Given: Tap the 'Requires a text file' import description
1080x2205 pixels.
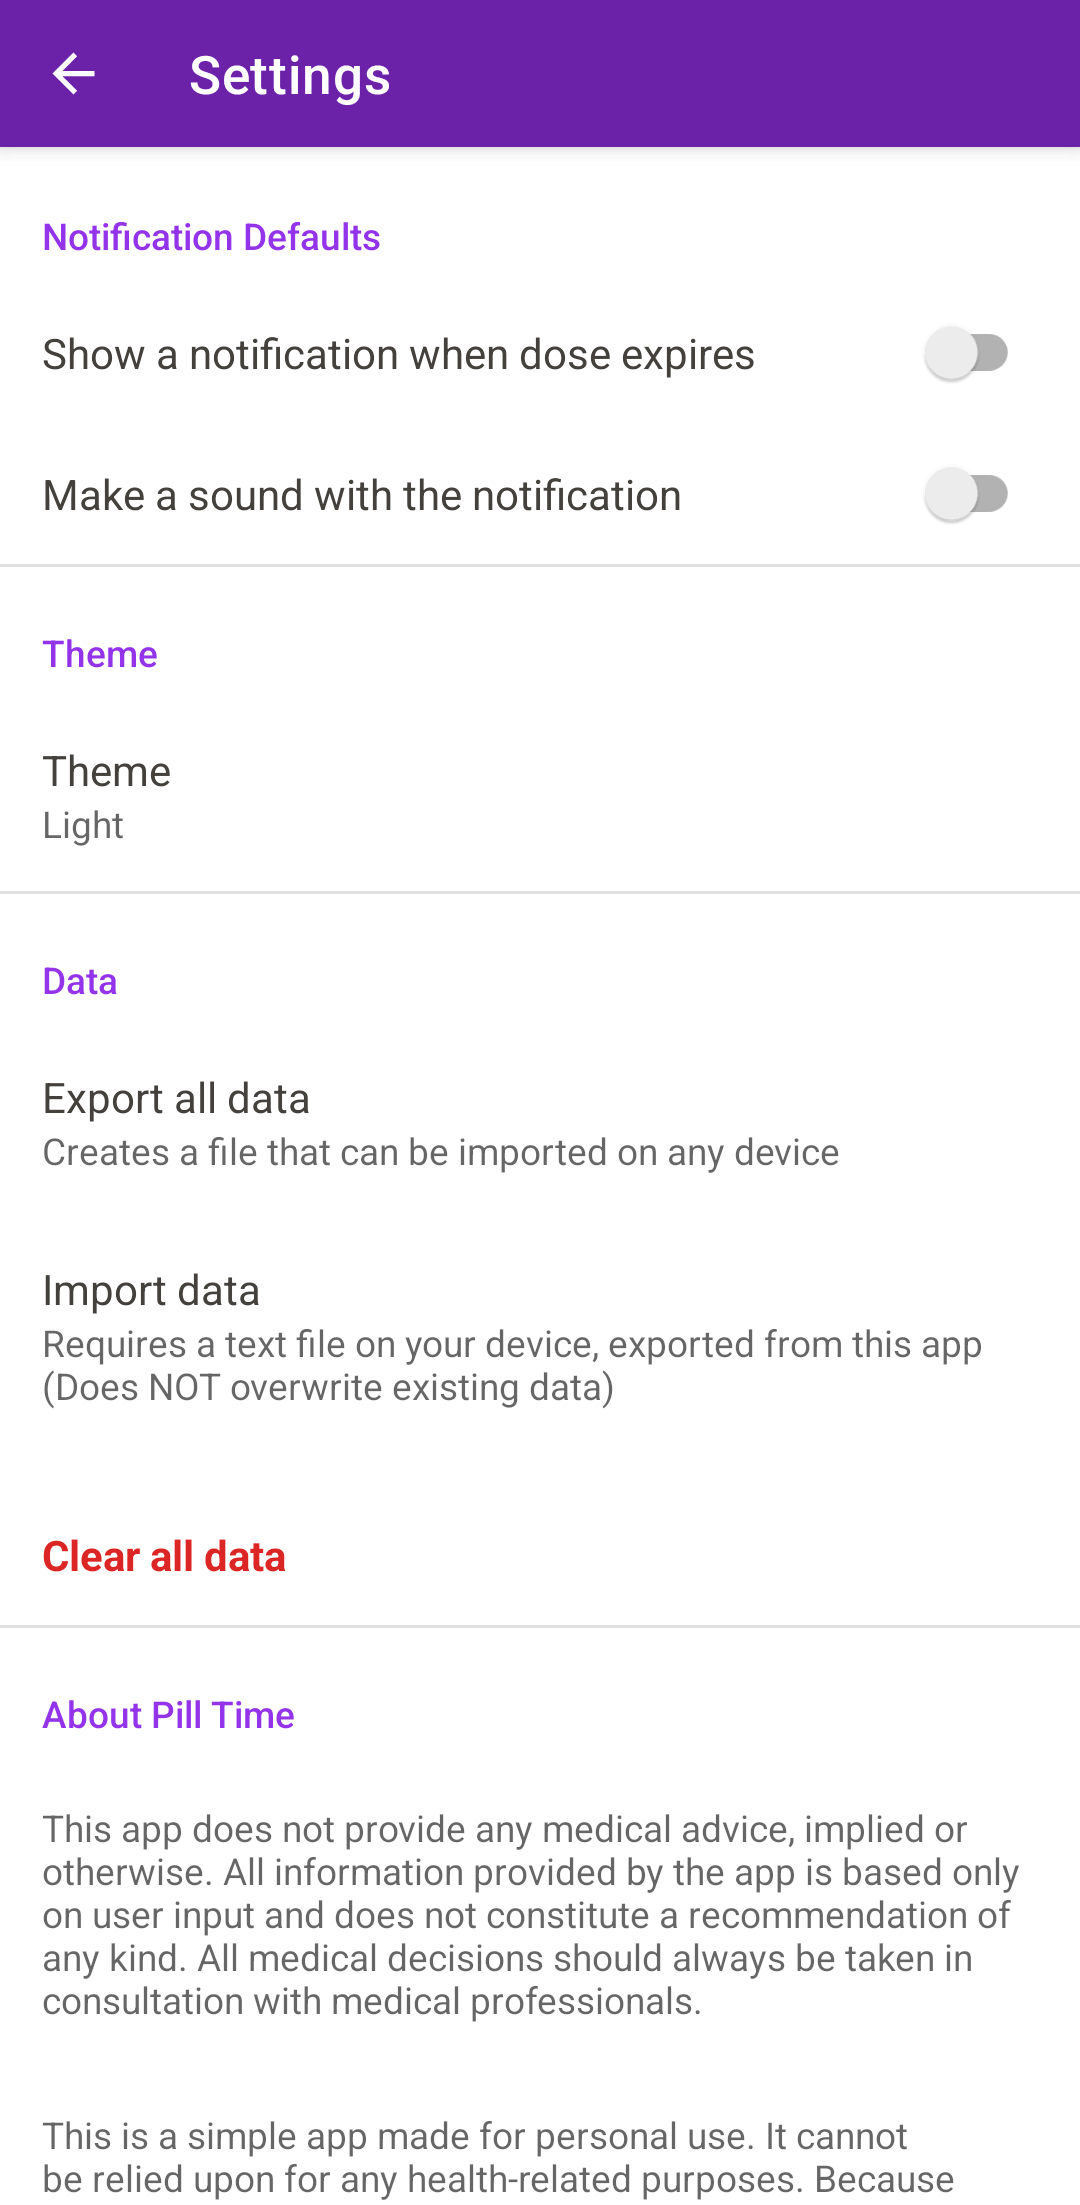Looking at the screenshot, I should 512,1345.
